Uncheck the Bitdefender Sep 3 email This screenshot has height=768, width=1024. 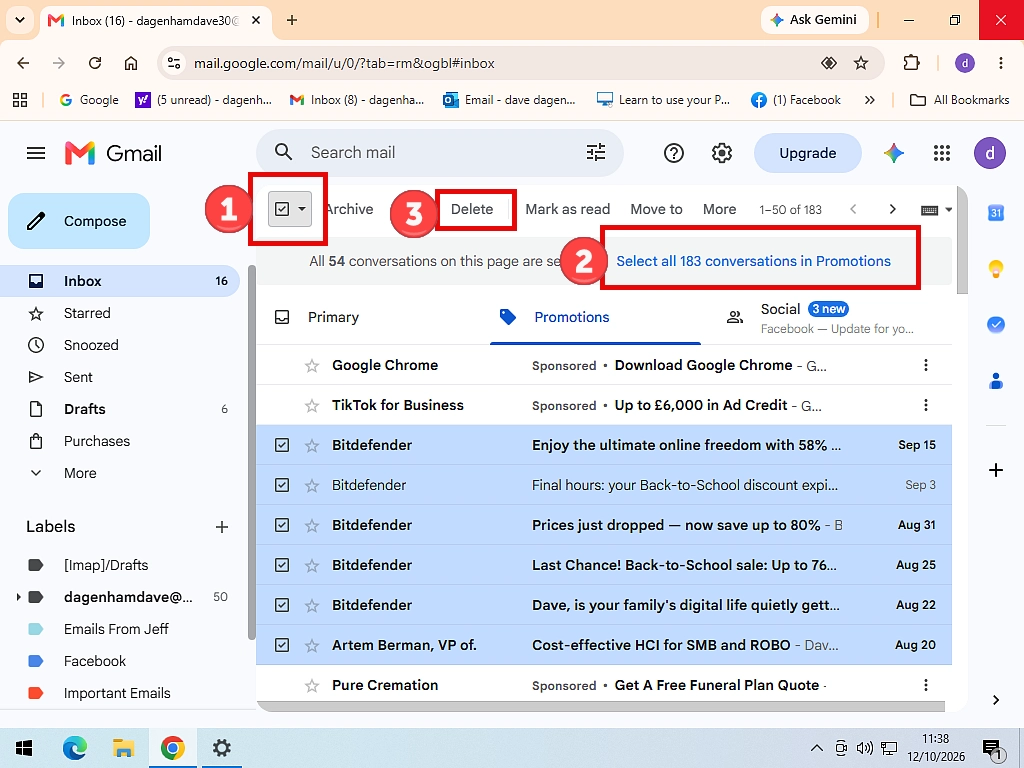coord(282,485)
